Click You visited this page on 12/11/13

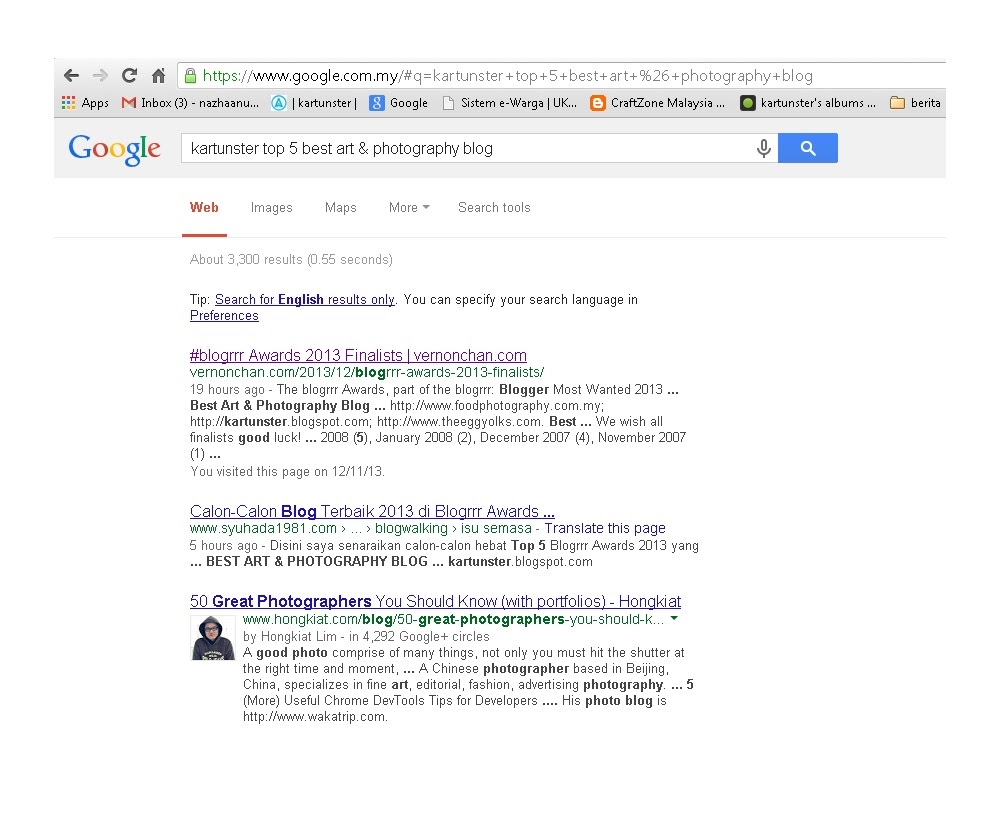287,471
